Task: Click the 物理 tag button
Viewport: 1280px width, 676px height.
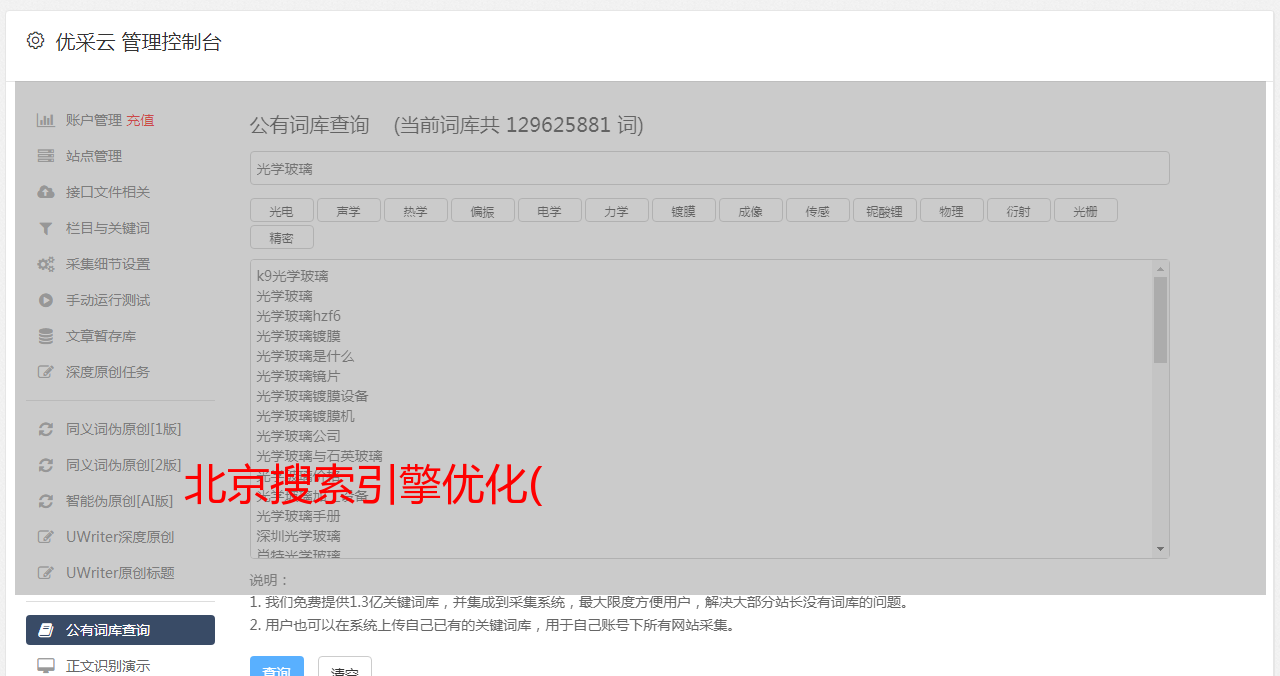Action: (951, 210)
